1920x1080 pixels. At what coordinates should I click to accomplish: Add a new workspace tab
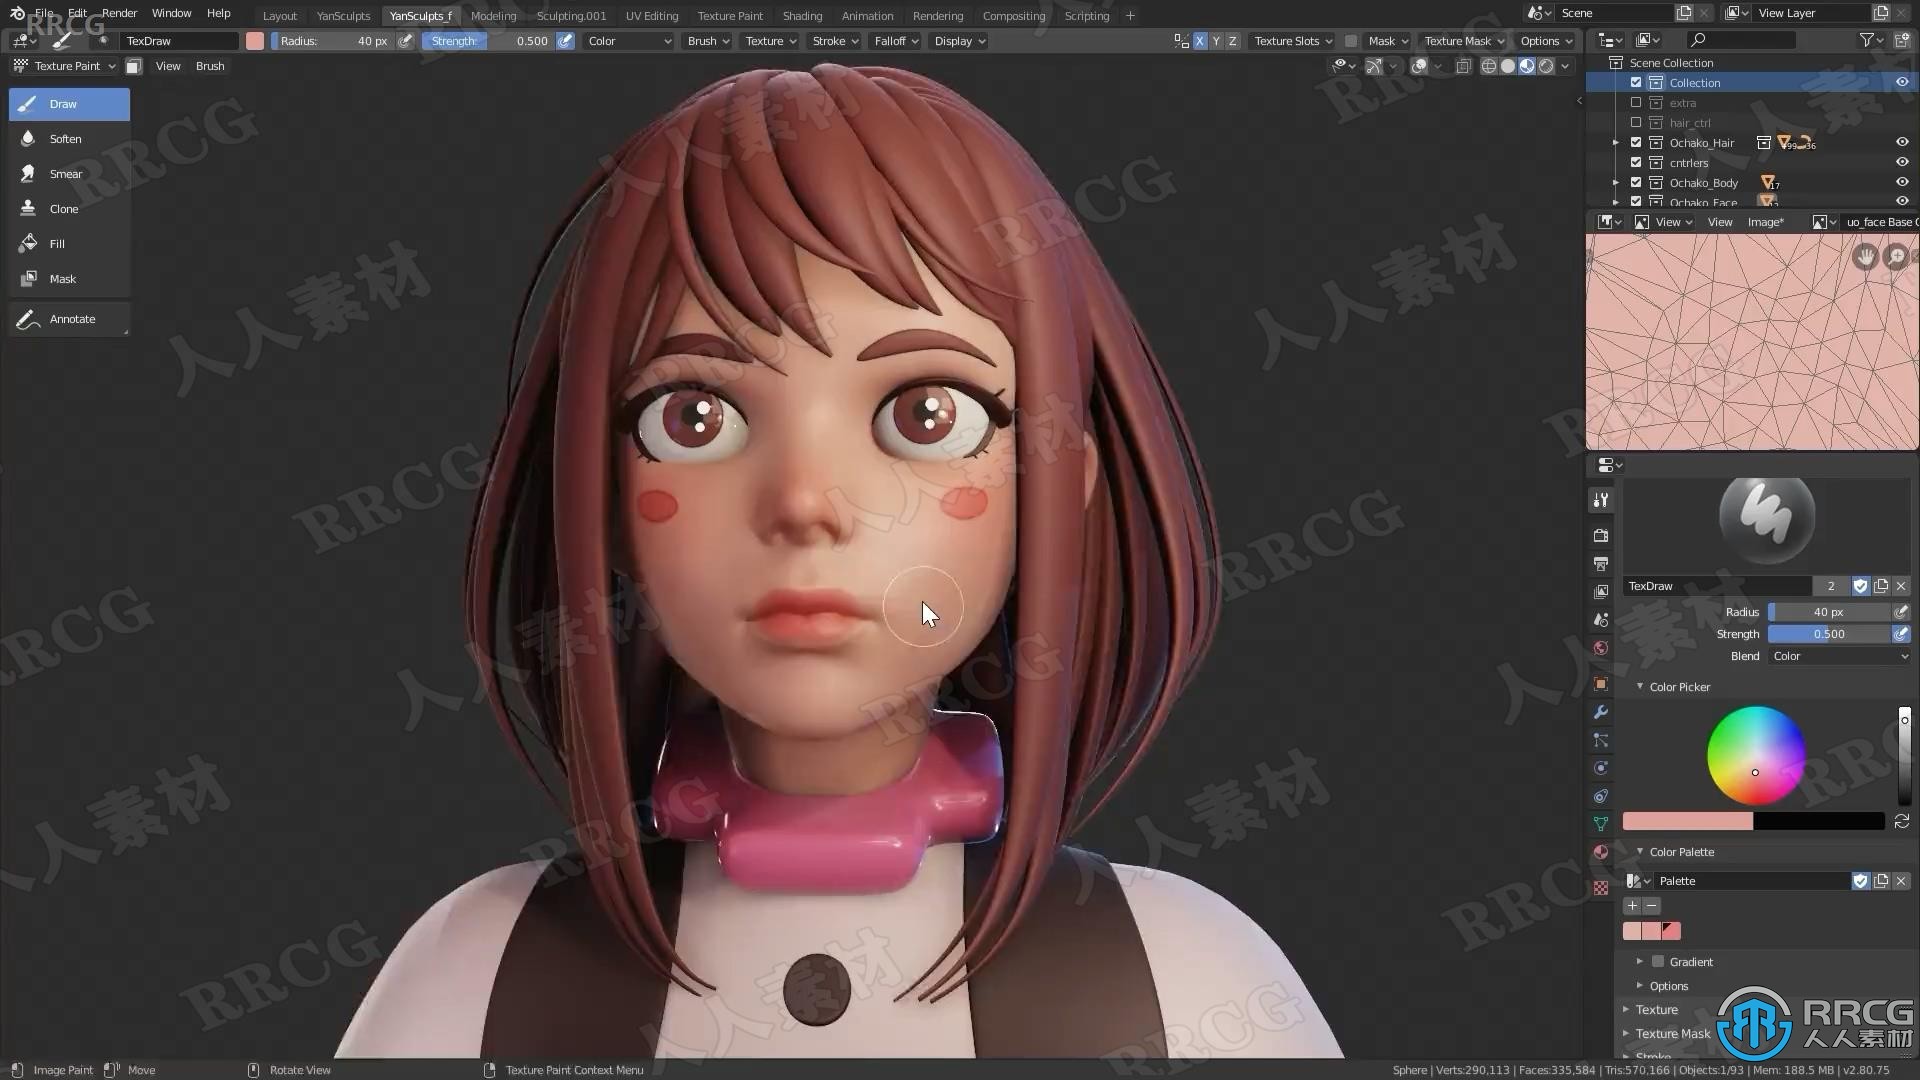tap(1130, 15)
